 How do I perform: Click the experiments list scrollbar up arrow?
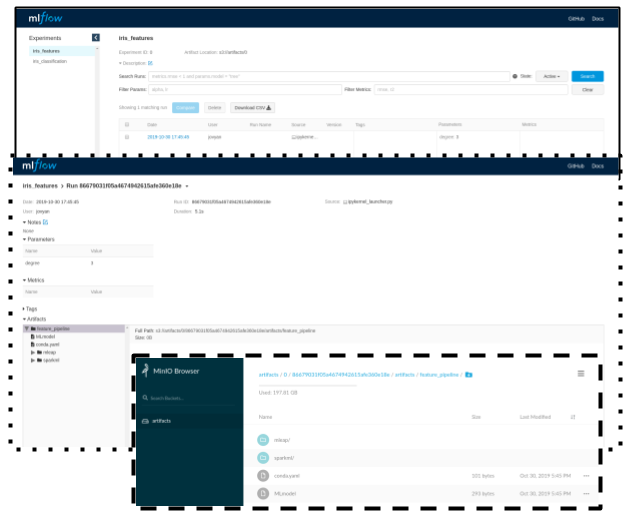[x=97, y=48]
